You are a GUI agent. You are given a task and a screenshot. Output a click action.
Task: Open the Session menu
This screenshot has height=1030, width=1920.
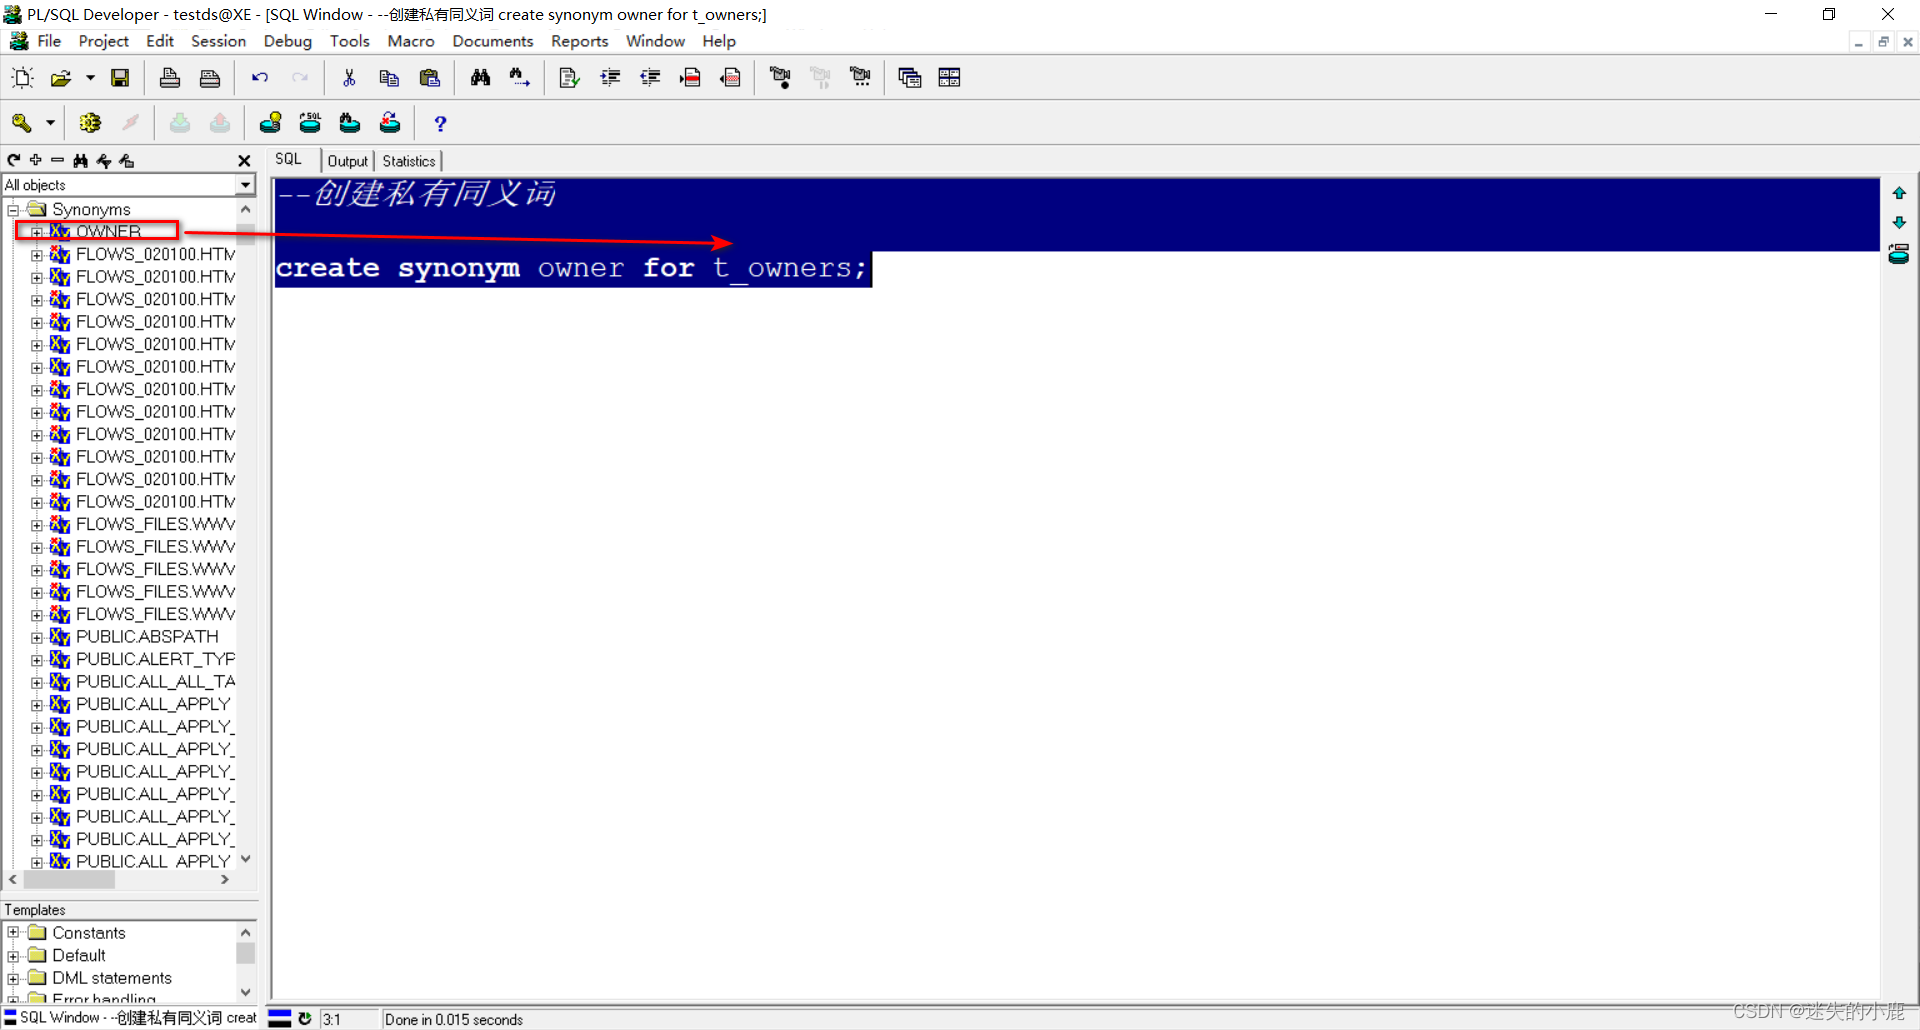pyautogui.click(x=218, y=41)
